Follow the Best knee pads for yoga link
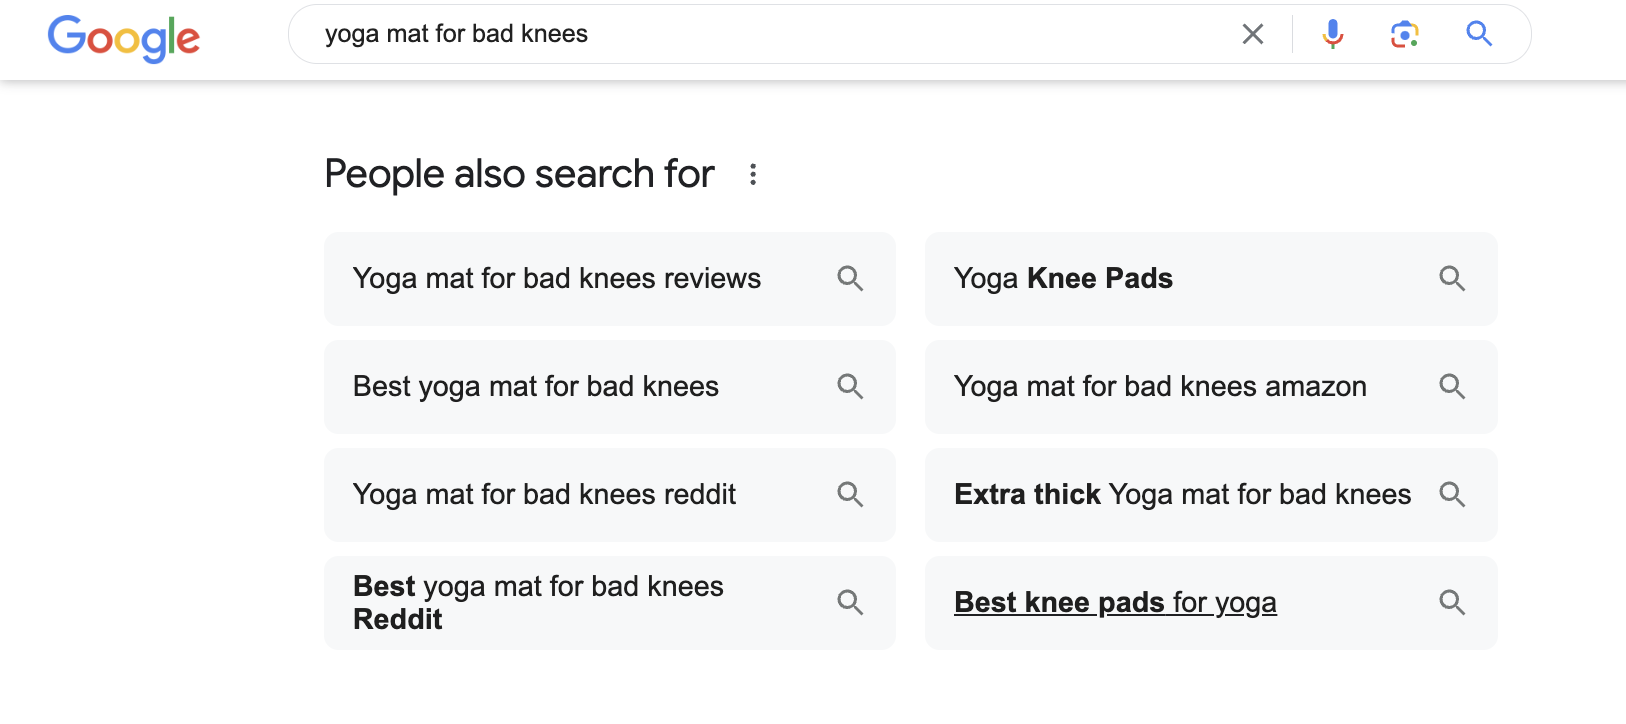This screenshot has height=724, width=1626. (1115, 603)
